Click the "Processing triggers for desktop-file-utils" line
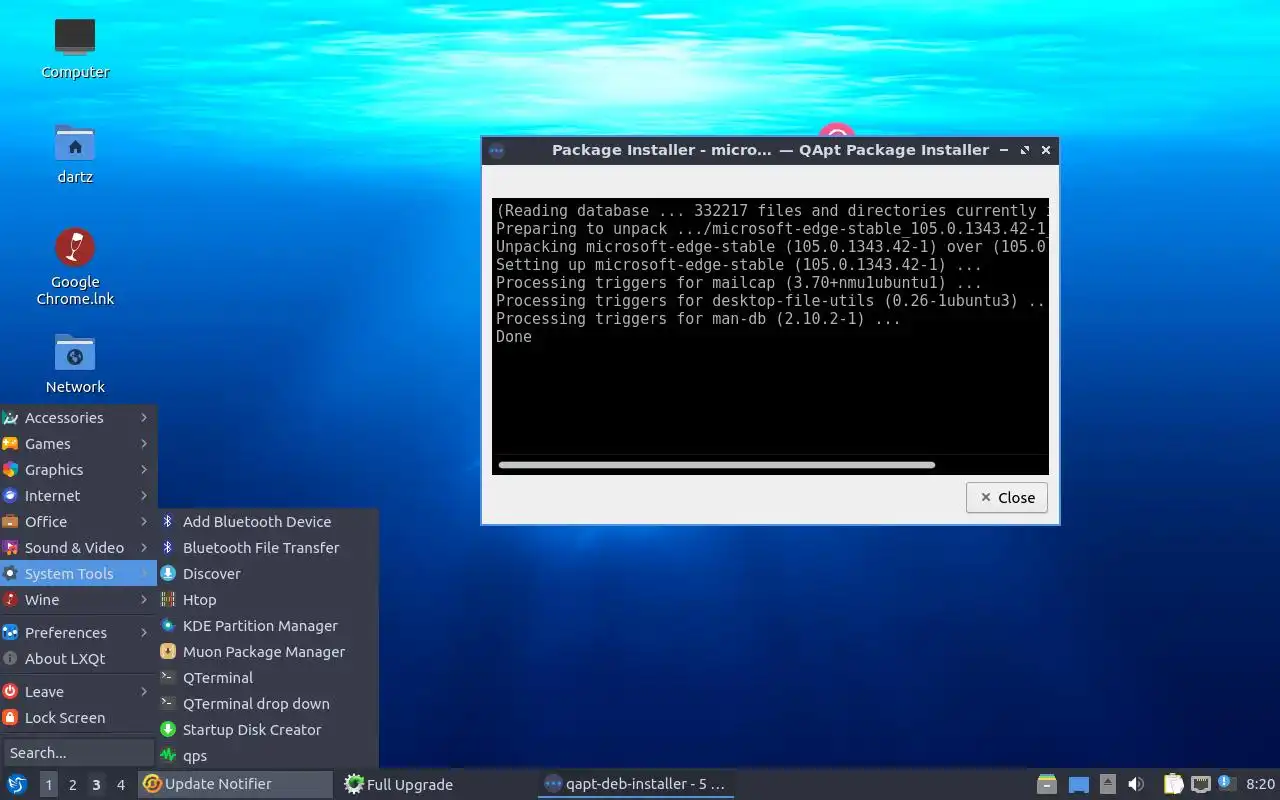Image resolution: width=1280 pixels, height=800 pixels. [x=771, y=301]
